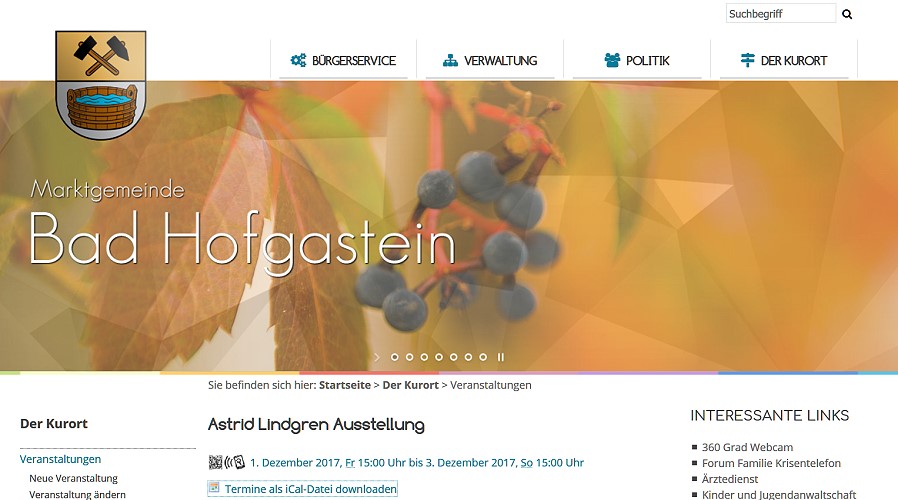
Task: Click the people icon next to Politik
Action: [612, 60]
